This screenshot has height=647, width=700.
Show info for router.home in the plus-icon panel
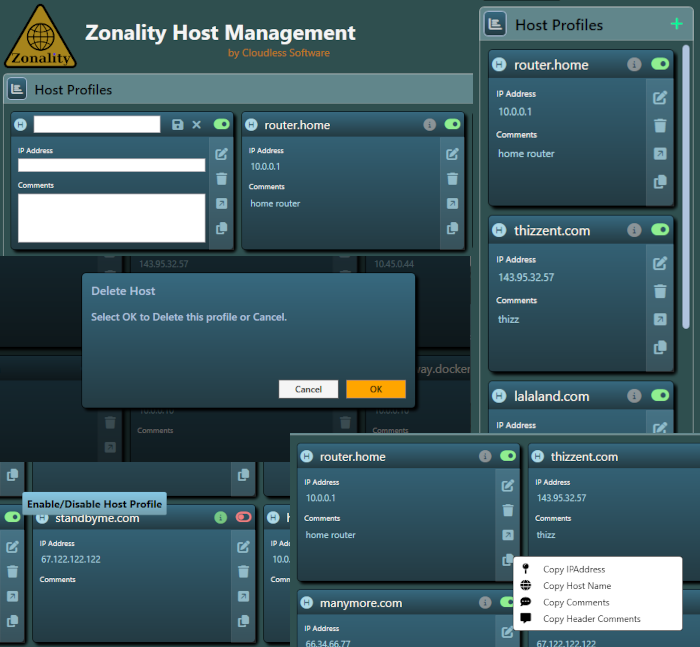point(634,64)
